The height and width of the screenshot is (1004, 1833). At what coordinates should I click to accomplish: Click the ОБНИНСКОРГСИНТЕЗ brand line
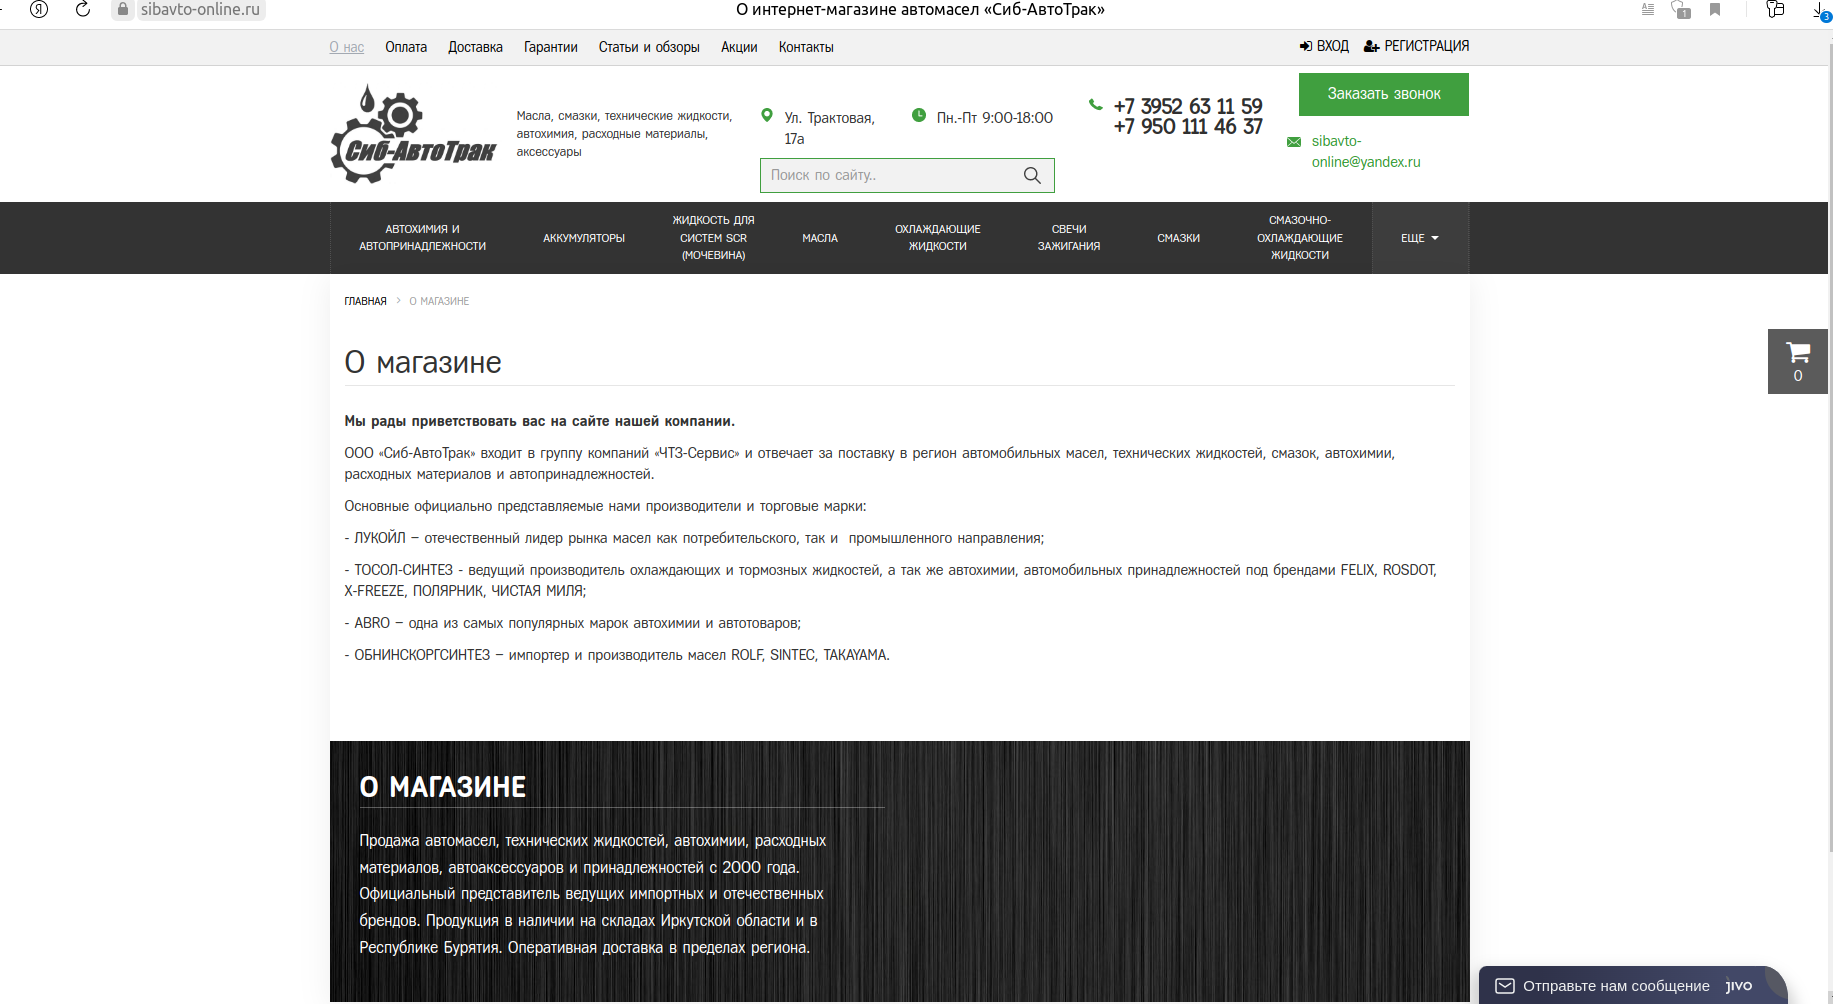[x=617, y=655]
